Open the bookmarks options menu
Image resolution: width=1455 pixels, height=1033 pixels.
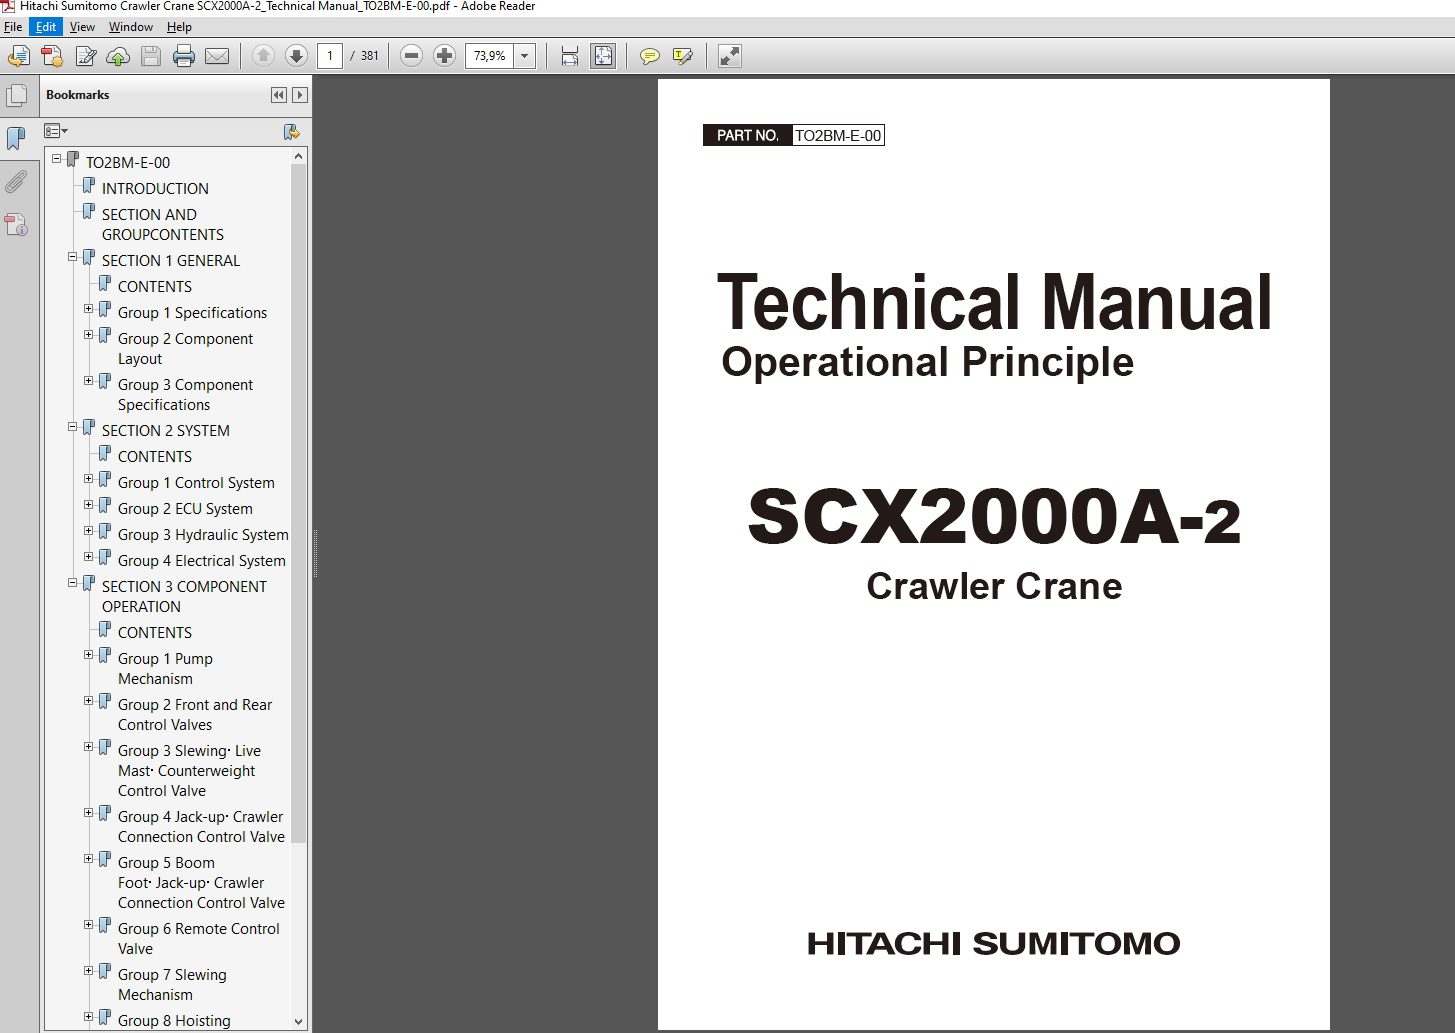click(56, 131)
